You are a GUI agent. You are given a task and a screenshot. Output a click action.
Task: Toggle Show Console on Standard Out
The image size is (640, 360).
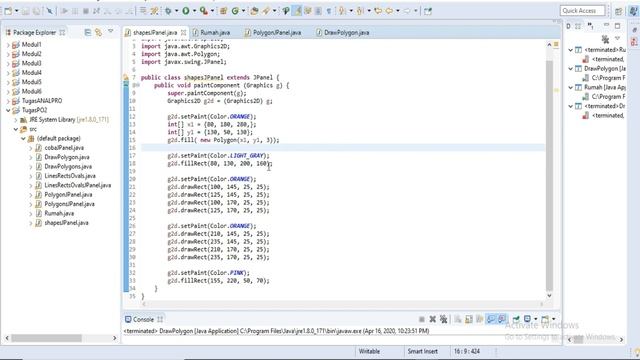tap(491, 319)
